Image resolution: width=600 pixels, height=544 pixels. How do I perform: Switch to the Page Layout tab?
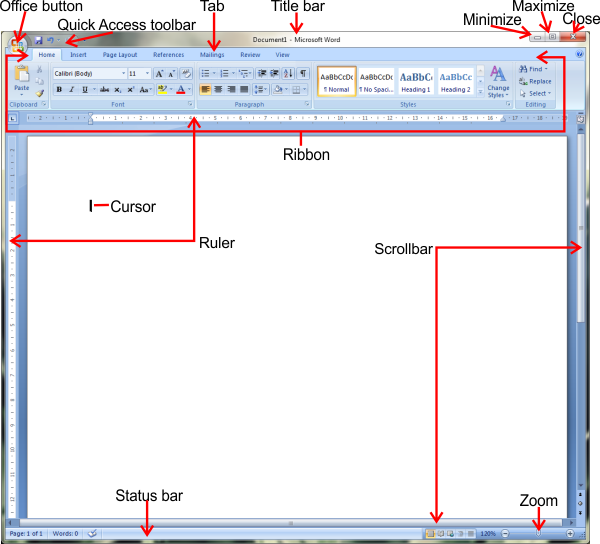click(120, 55)
